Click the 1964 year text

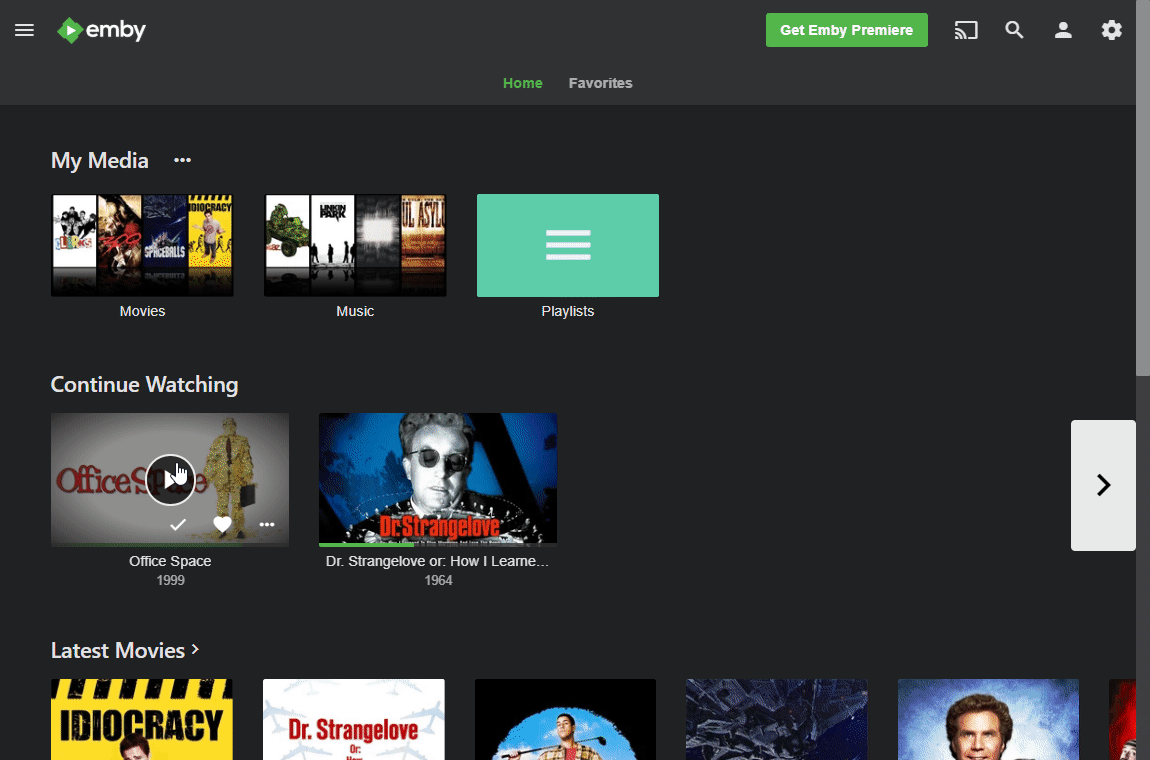point(438,580)
